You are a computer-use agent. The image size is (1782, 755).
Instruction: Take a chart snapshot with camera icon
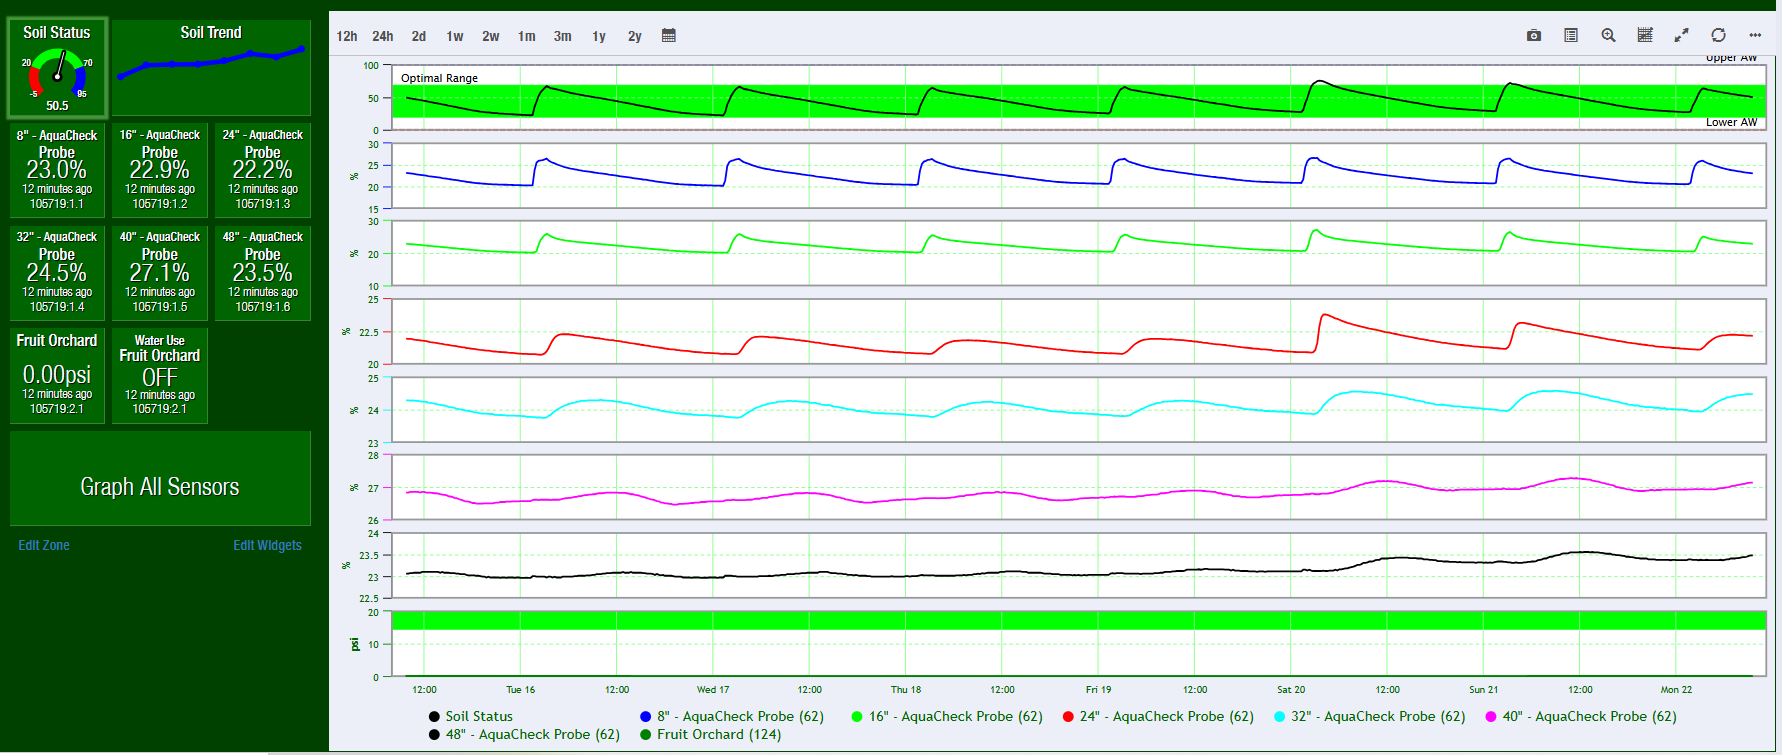[x=1534, y=35]
